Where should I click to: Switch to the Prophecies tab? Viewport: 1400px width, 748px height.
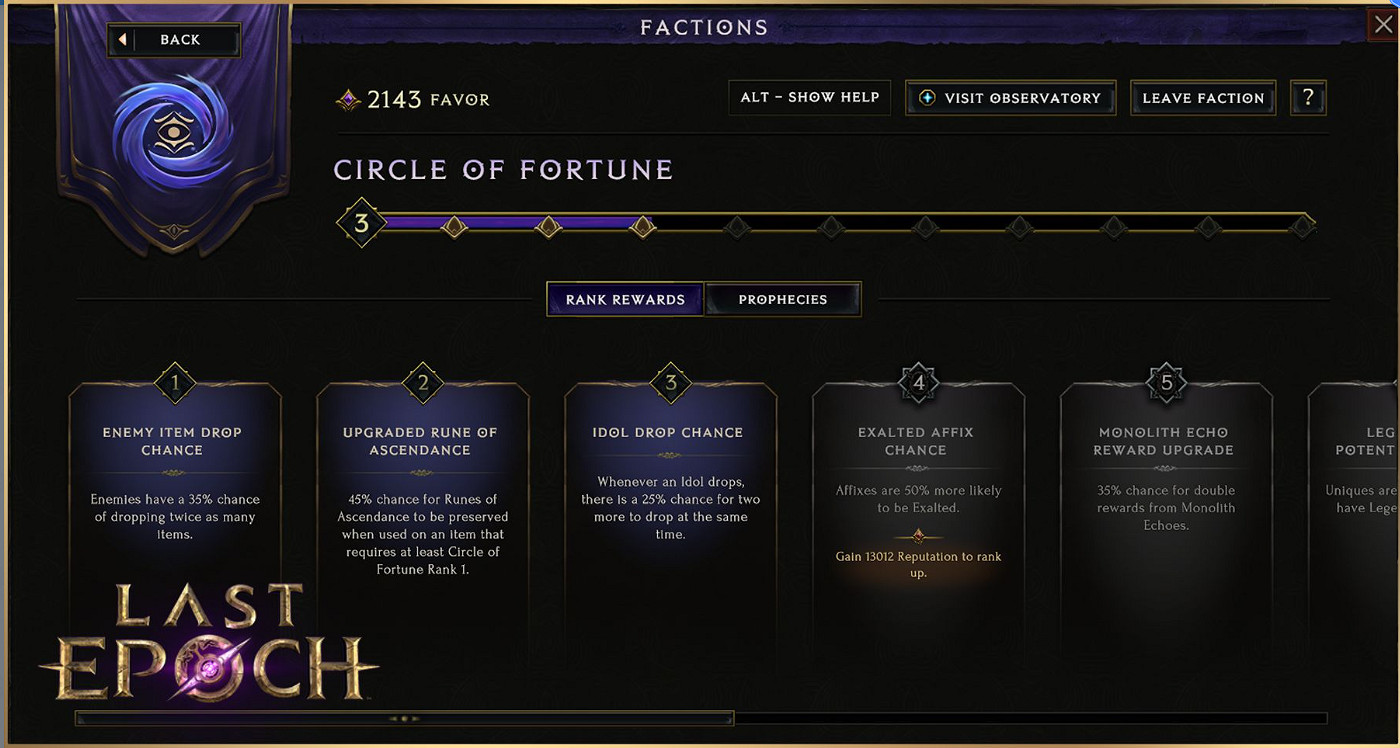point(783,299)
